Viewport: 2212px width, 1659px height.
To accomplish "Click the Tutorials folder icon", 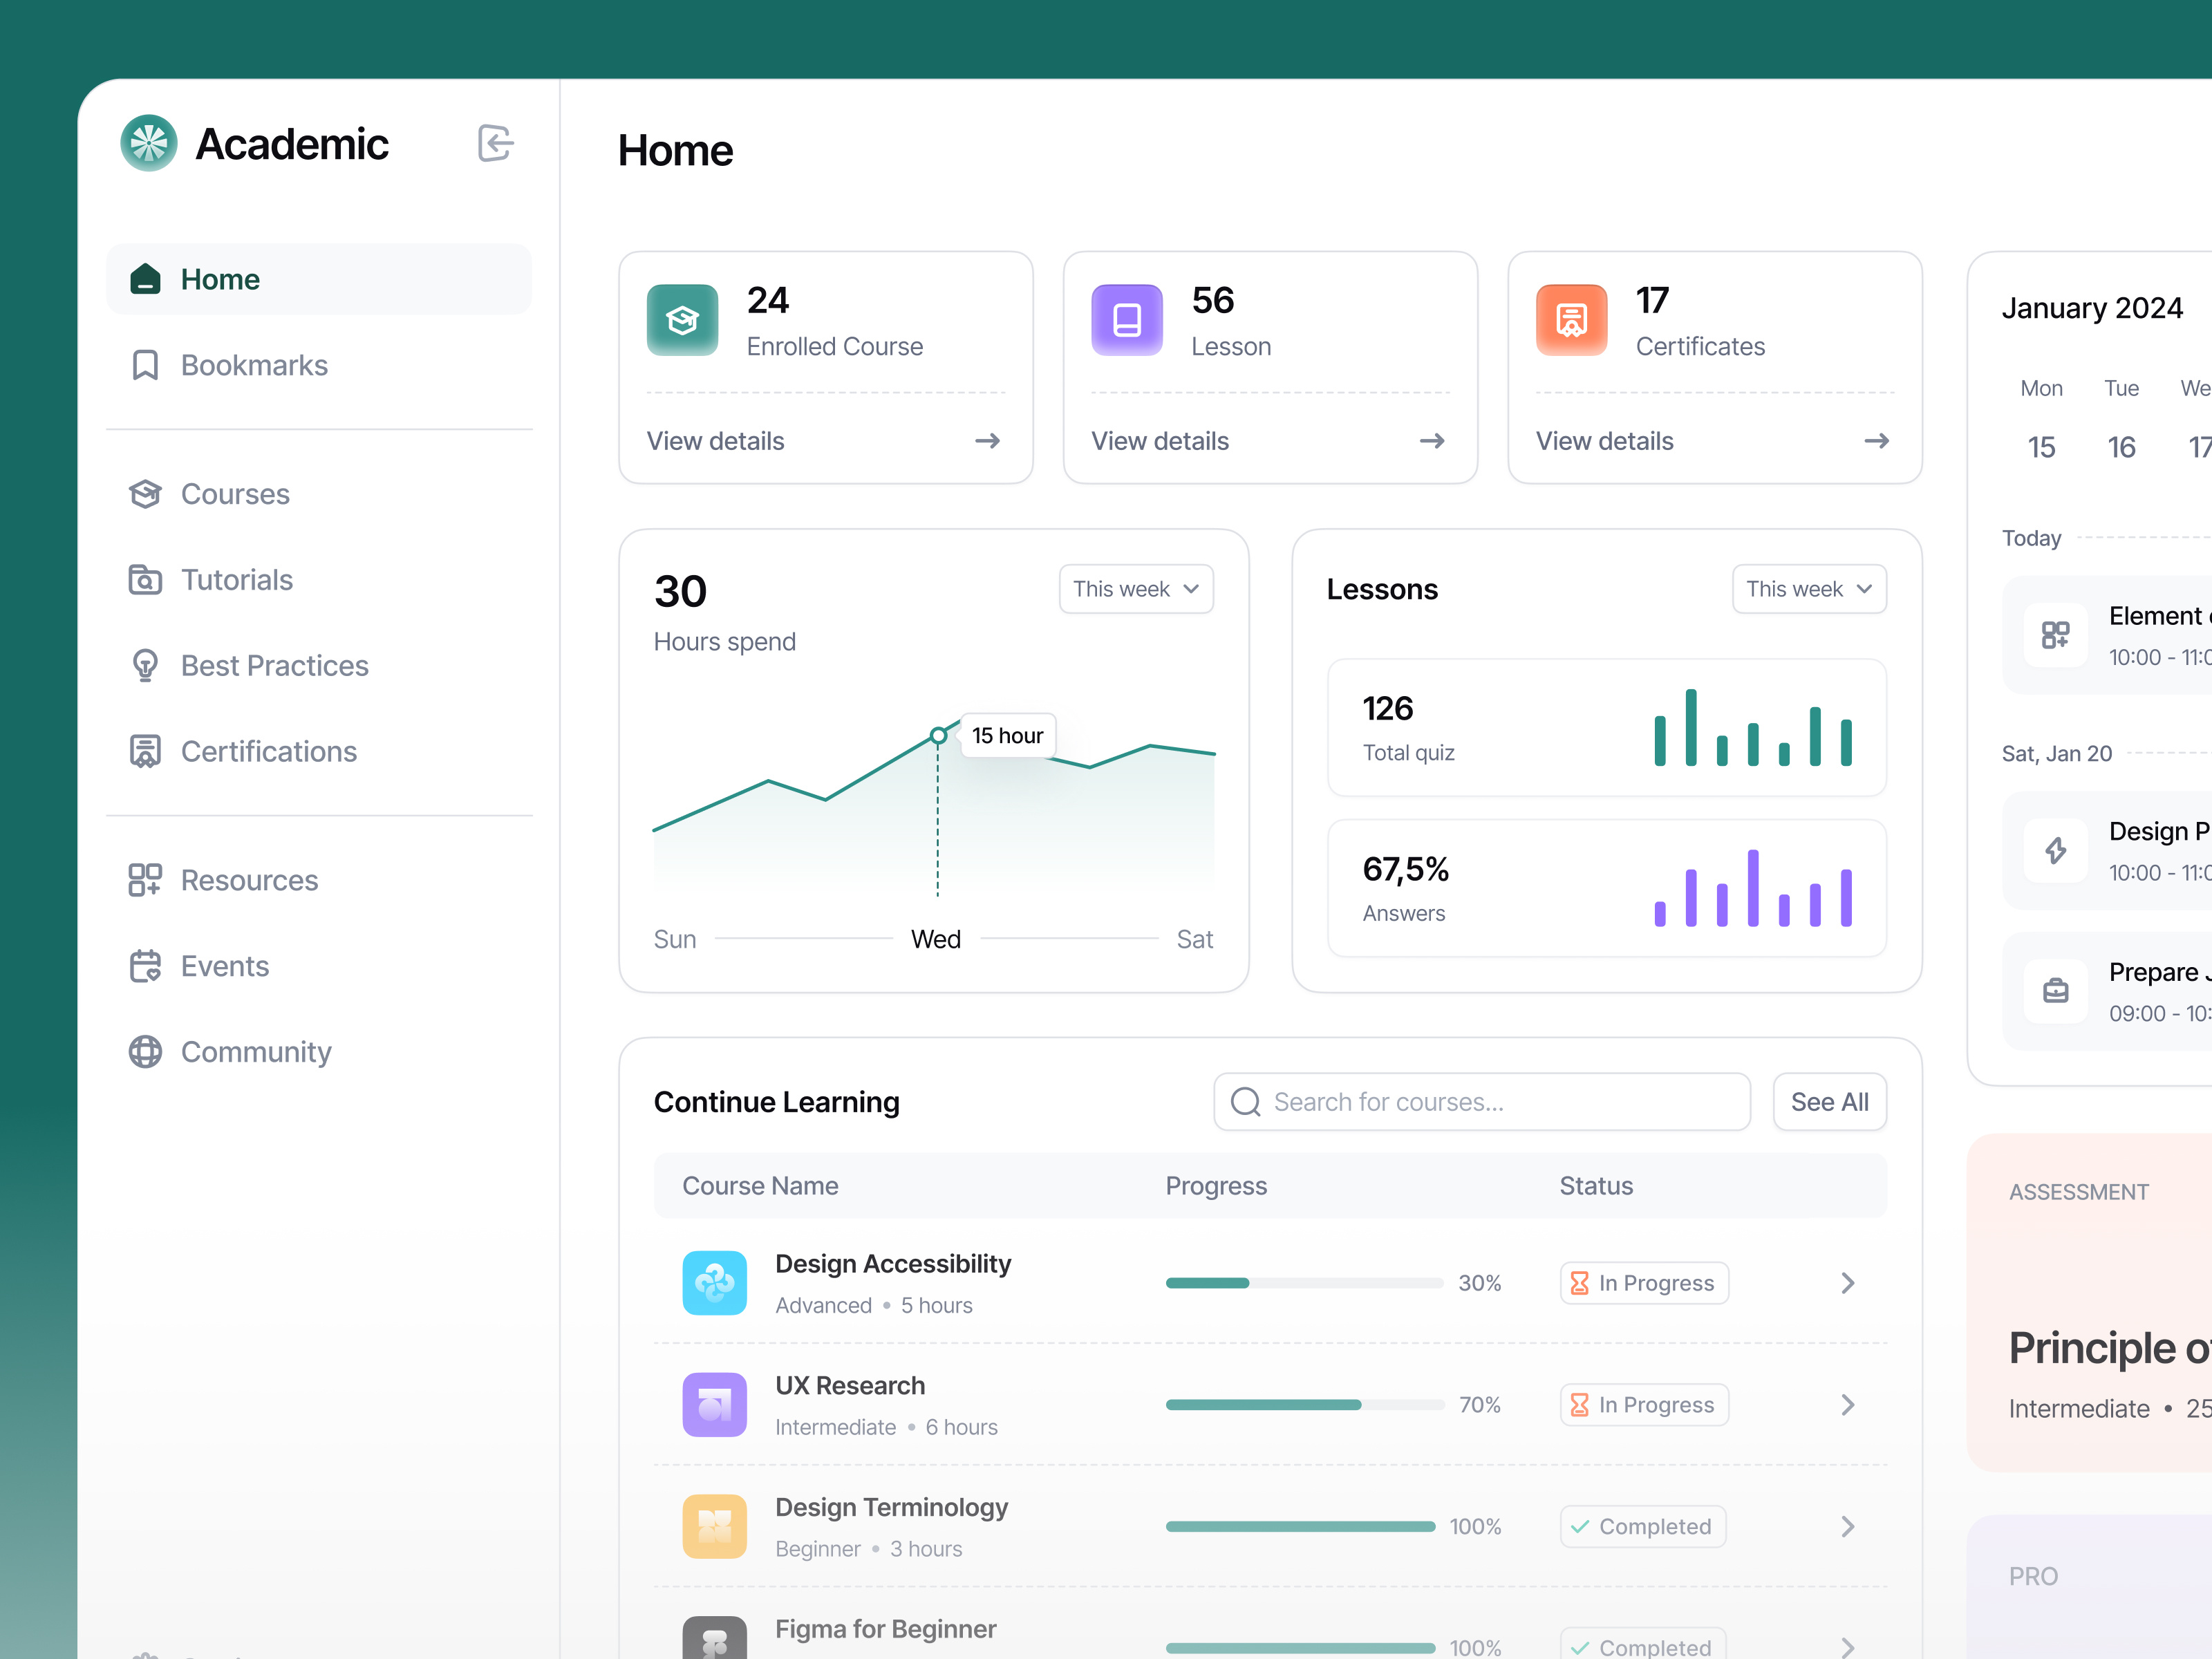I will pyautogui.click(x=146, y=579).
